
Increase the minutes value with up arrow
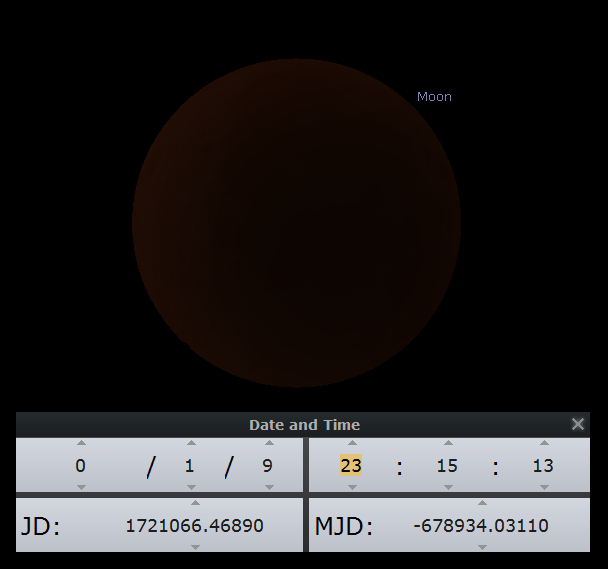[448, 443]
